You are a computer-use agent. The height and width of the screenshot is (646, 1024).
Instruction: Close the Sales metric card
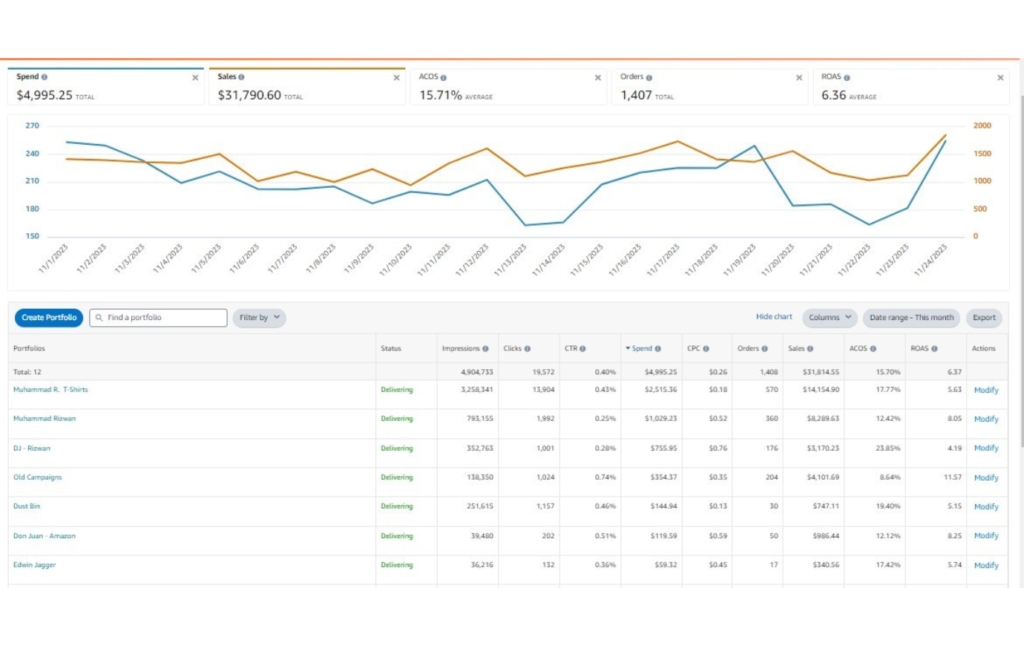click(396, 78)
